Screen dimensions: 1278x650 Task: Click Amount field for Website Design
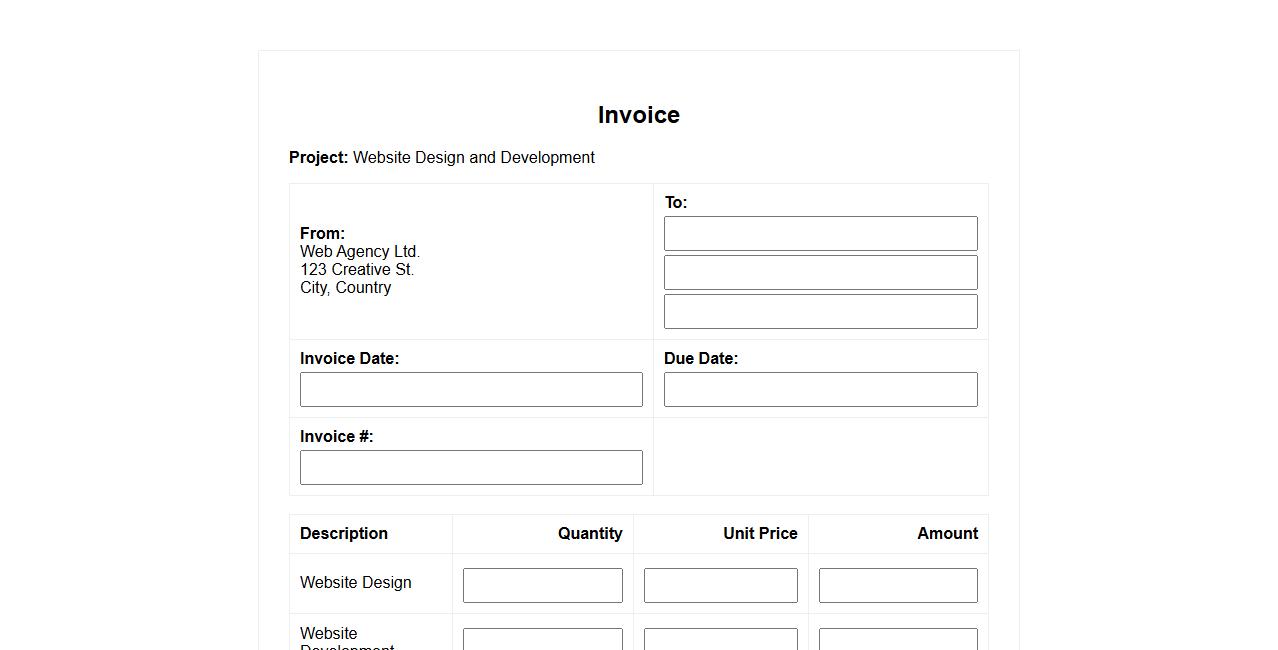[897, 585]
